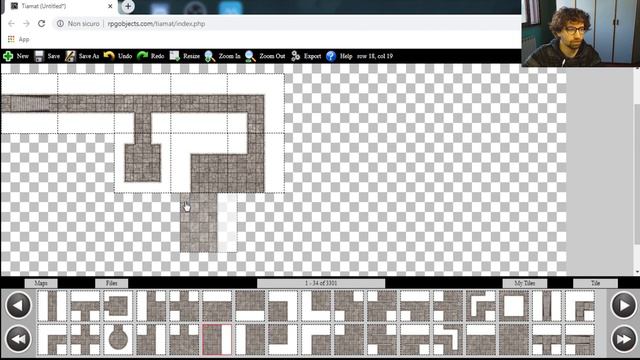This screenshot has height=360, width=640.
Task: Reload the Tiamat page
Action: (x=41, y=24)
